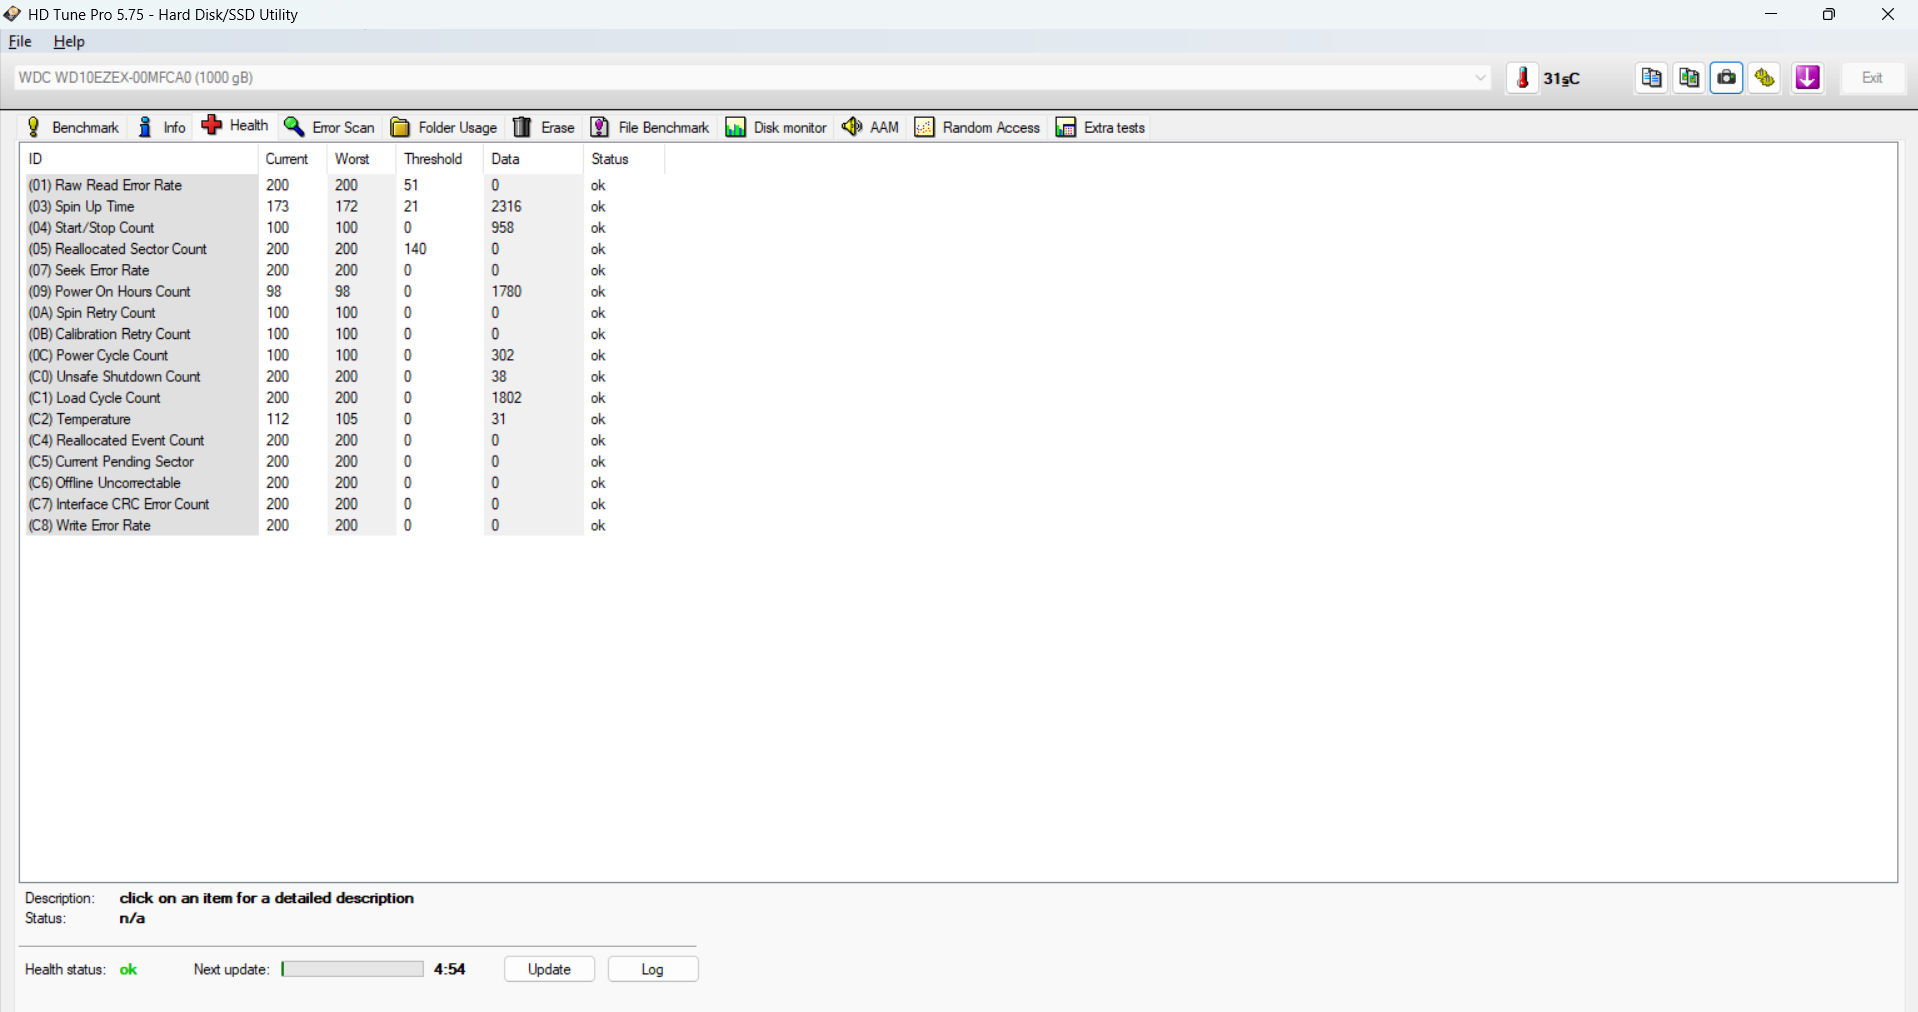The image size is (1918, 1012).
Task: Expand the WDC drive selection dropdown
Action: (x=1480, y=78)
